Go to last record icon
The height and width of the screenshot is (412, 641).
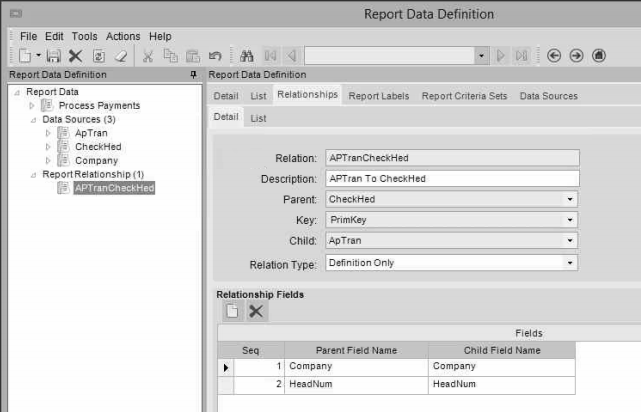521,56
